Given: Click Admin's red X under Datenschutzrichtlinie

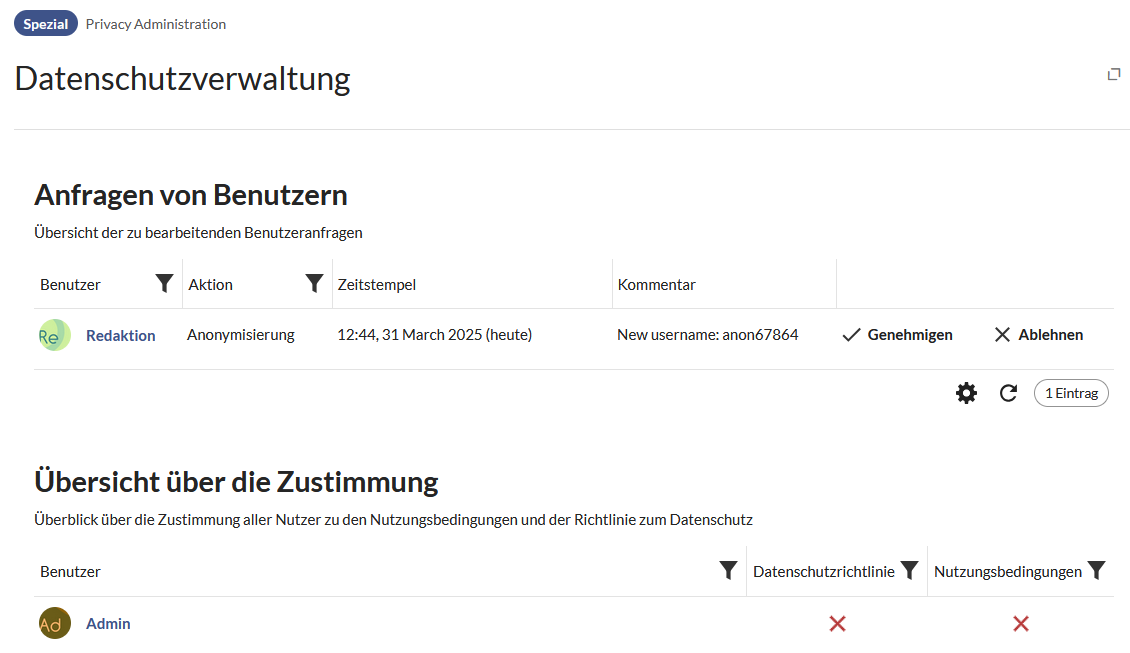Looking at the screenshot, I should click(837, 623).
